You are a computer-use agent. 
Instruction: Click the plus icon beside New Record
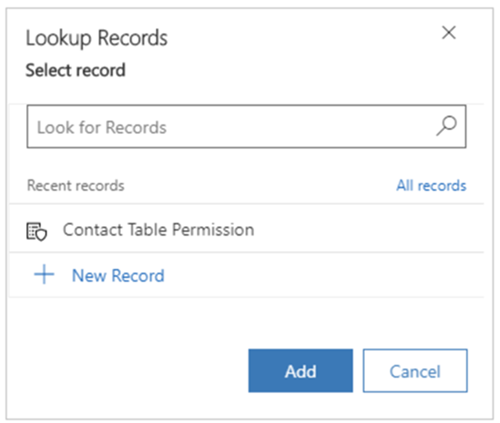point(44,274)
